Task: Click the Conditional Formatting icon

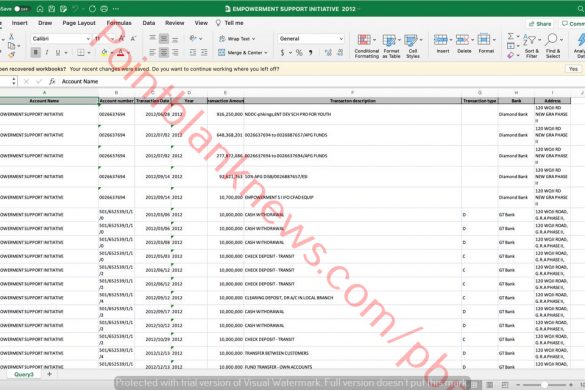Action: [364, 40]
